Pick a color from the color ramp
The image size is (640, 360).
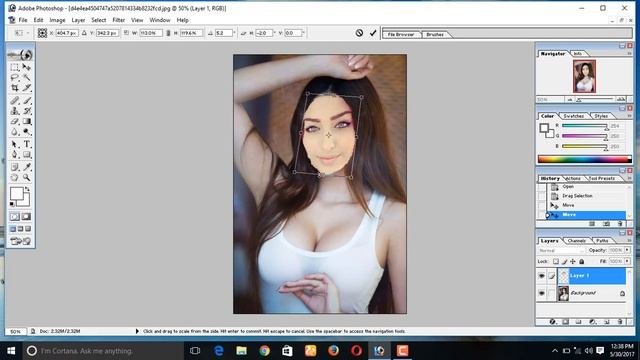tap(584, 159)
